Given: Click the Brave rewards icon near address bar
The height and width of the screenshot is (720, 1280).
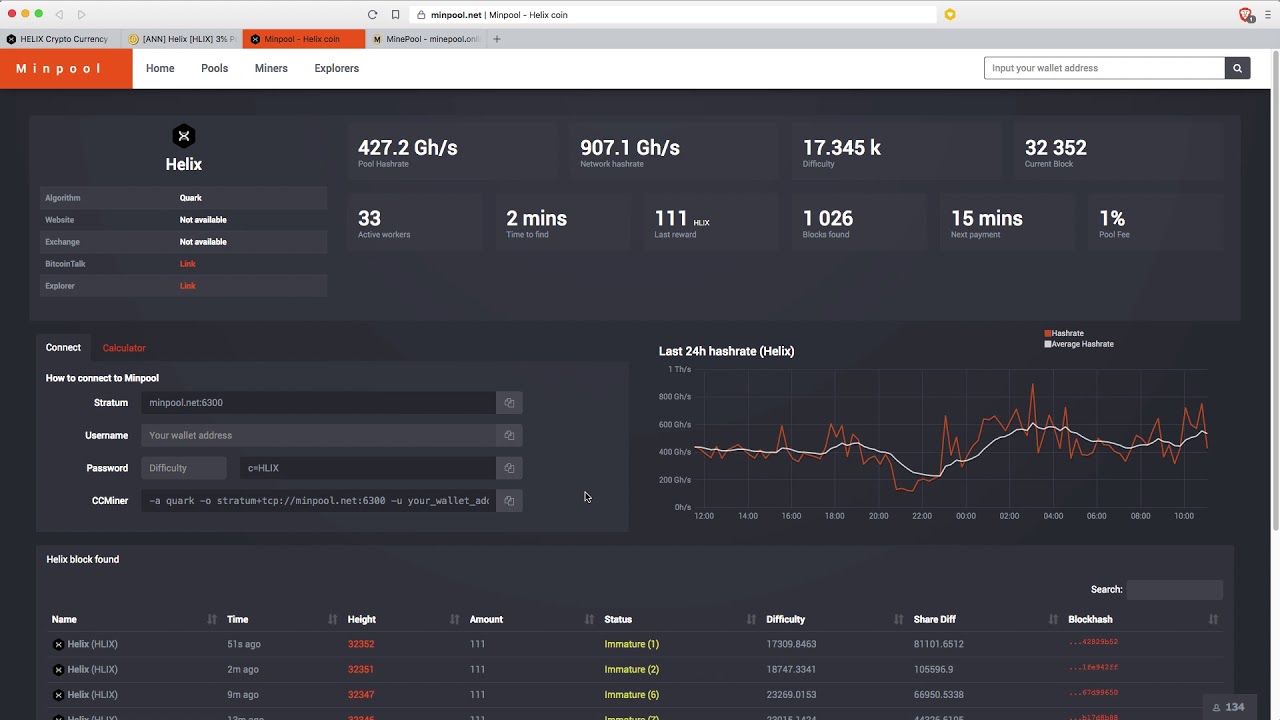Looking at the screenshot, I should [x=950, y=15].
